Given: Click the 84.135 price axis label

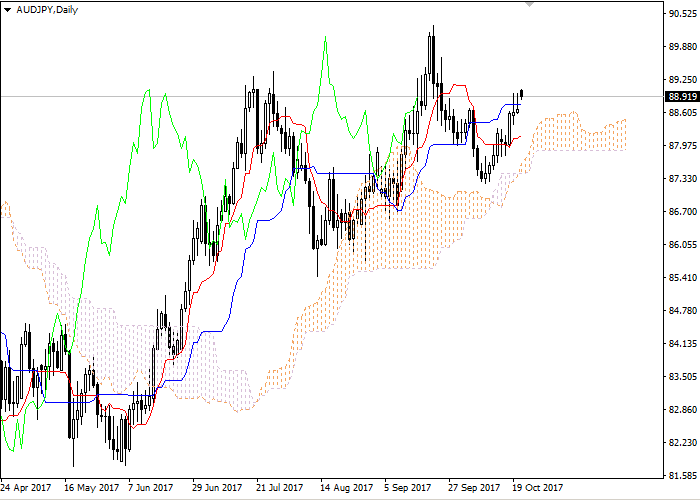Looking at the screenshot, I should pos(683,344).
